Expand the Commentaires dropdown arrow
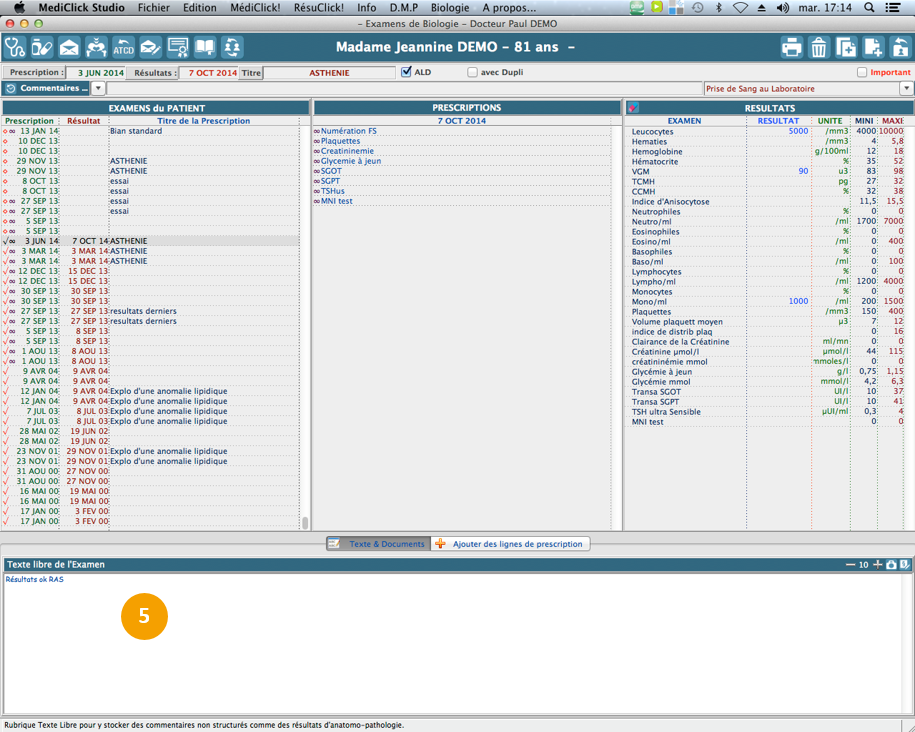 98,89
